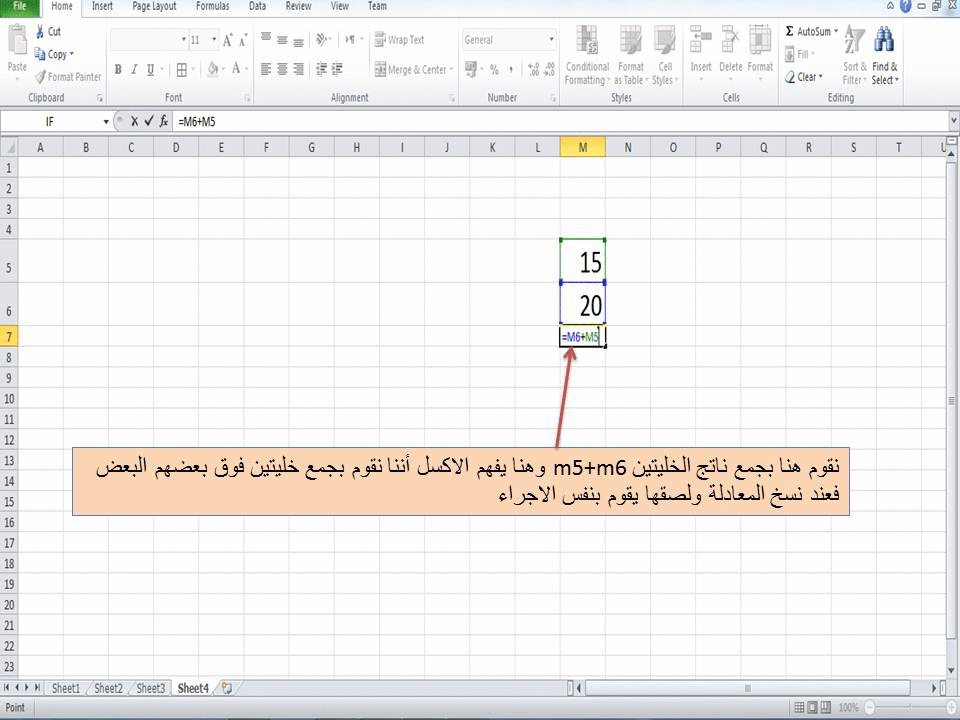Viewport: 960px width, 720px height.
Task: Click Increase Decimal icon
Action: pyautogui.click(x=533, y=70)
